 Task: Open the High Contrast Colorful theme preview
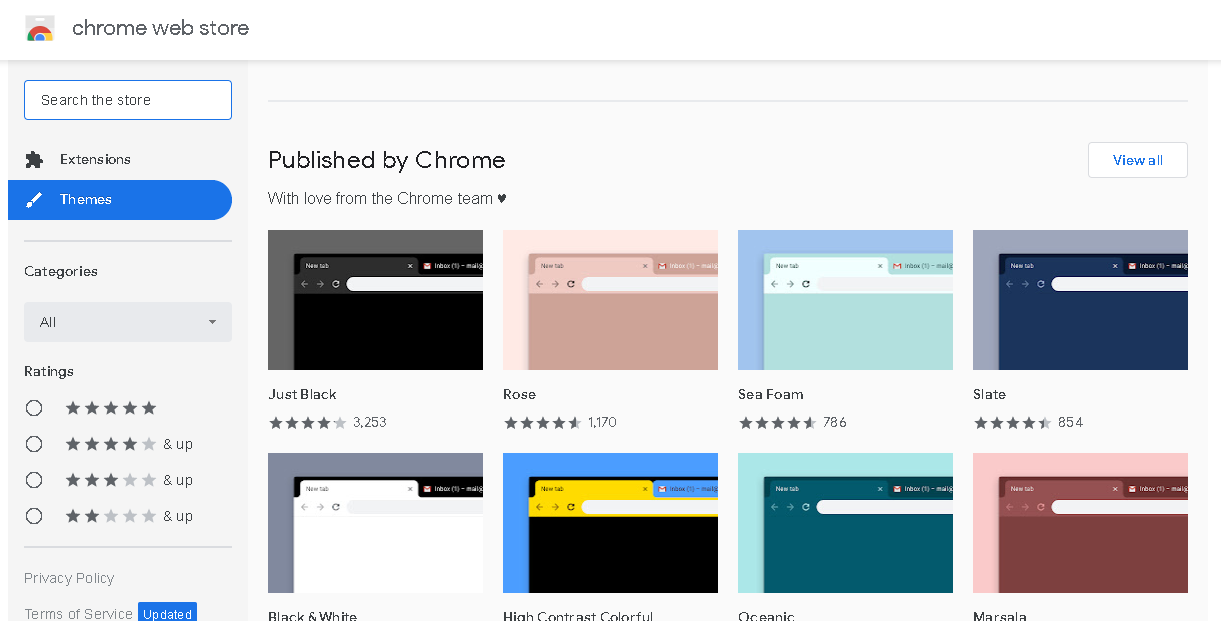click(610, 523)
